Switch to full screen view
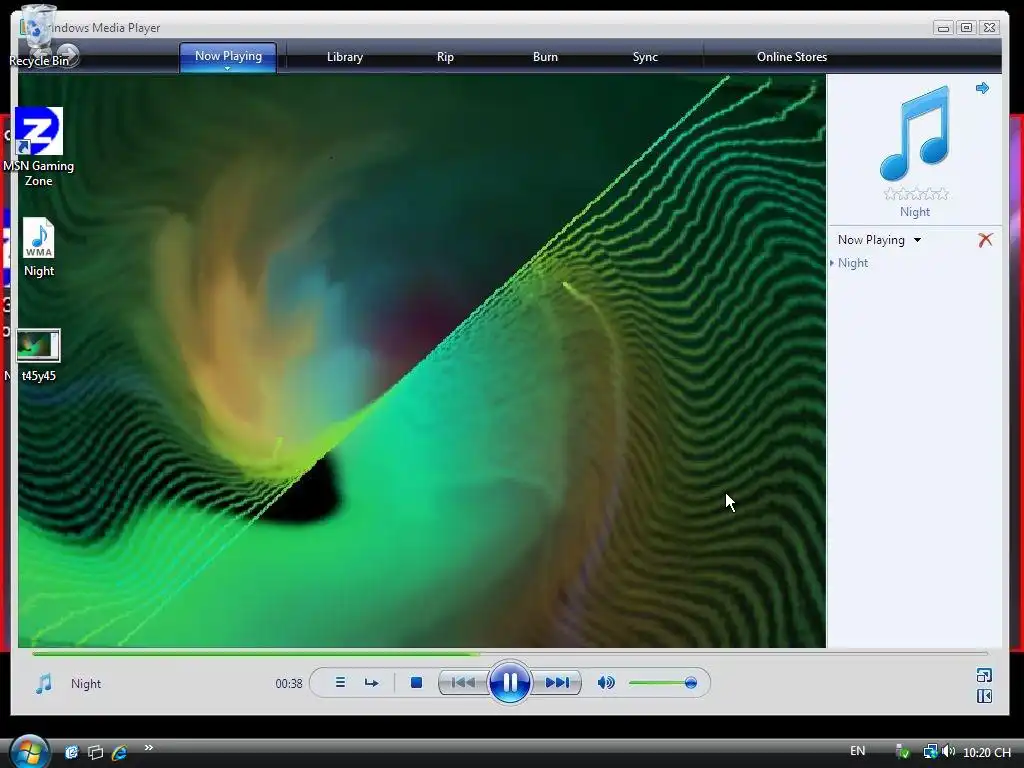This screenshot has height=768, width=1024. point(984,675)
